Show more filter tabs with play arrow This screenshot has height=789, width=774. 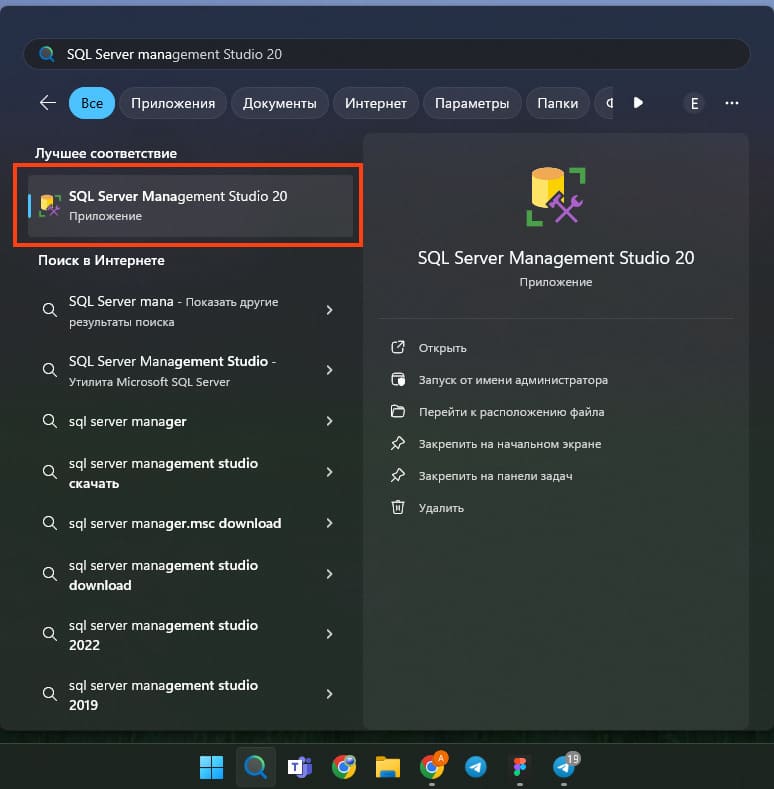[x=638, y=103]
